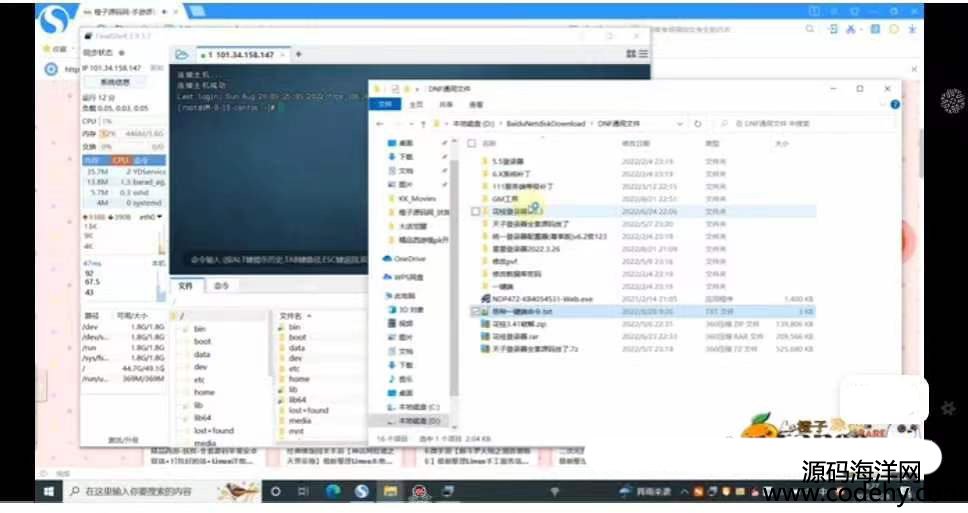Open the 文件 ribbon tab in Explorer
Image resolution: width=968 pixels, height=513 pixels.
[385, 104]
